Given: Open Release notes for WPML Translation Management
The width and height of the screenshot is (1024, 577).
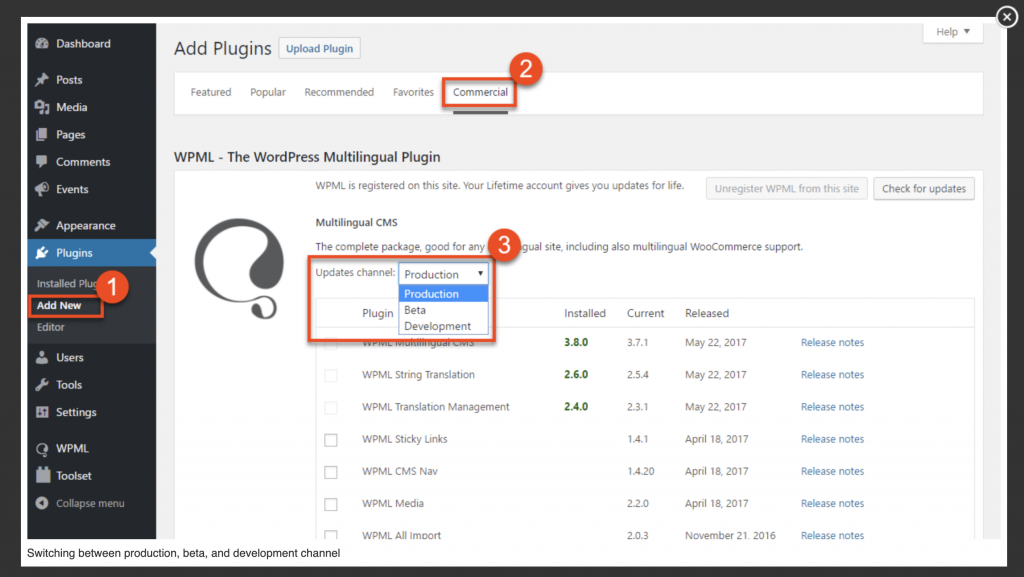Looking at the screenshot, I should pos(832,407).
